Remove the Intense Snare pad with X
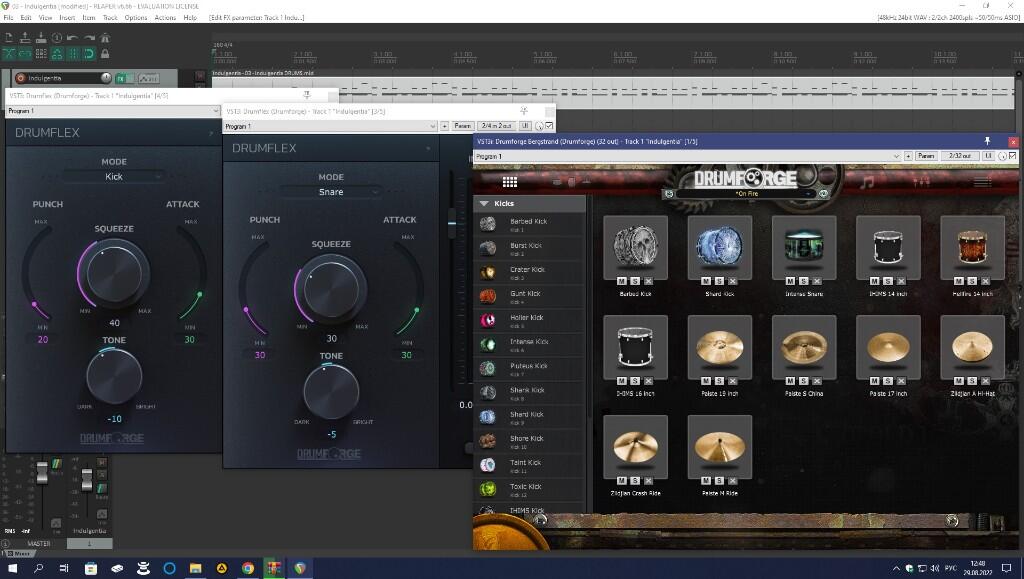Image resolution: width=1024 pixels, height=579 pixels. coord(816,281)
